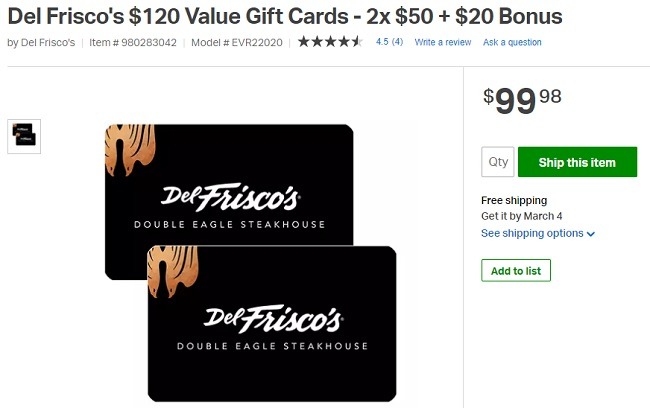Select the gift card thumbnail image

(x=24, y=136)
